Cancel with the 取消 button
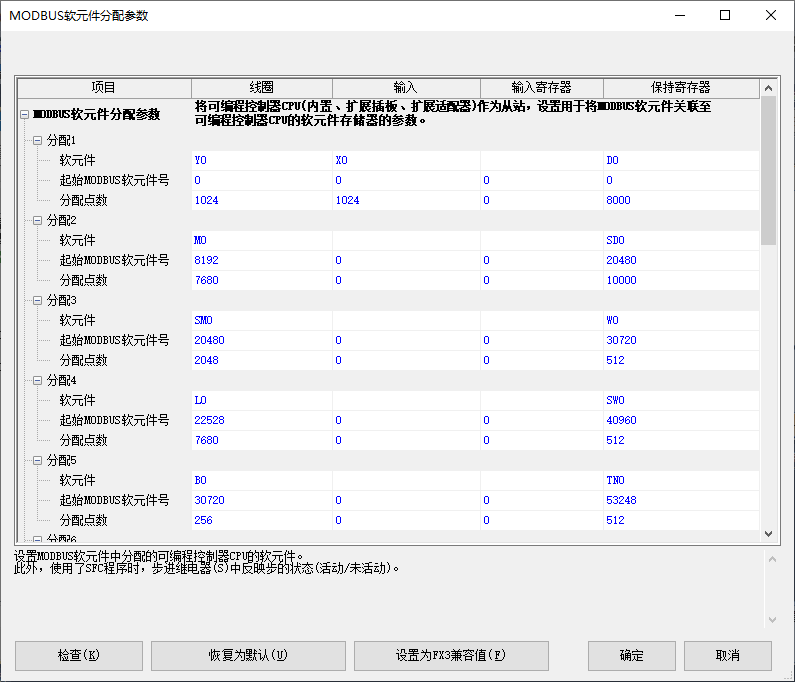Viewport: 795px width, 682px height. point(728,656)
